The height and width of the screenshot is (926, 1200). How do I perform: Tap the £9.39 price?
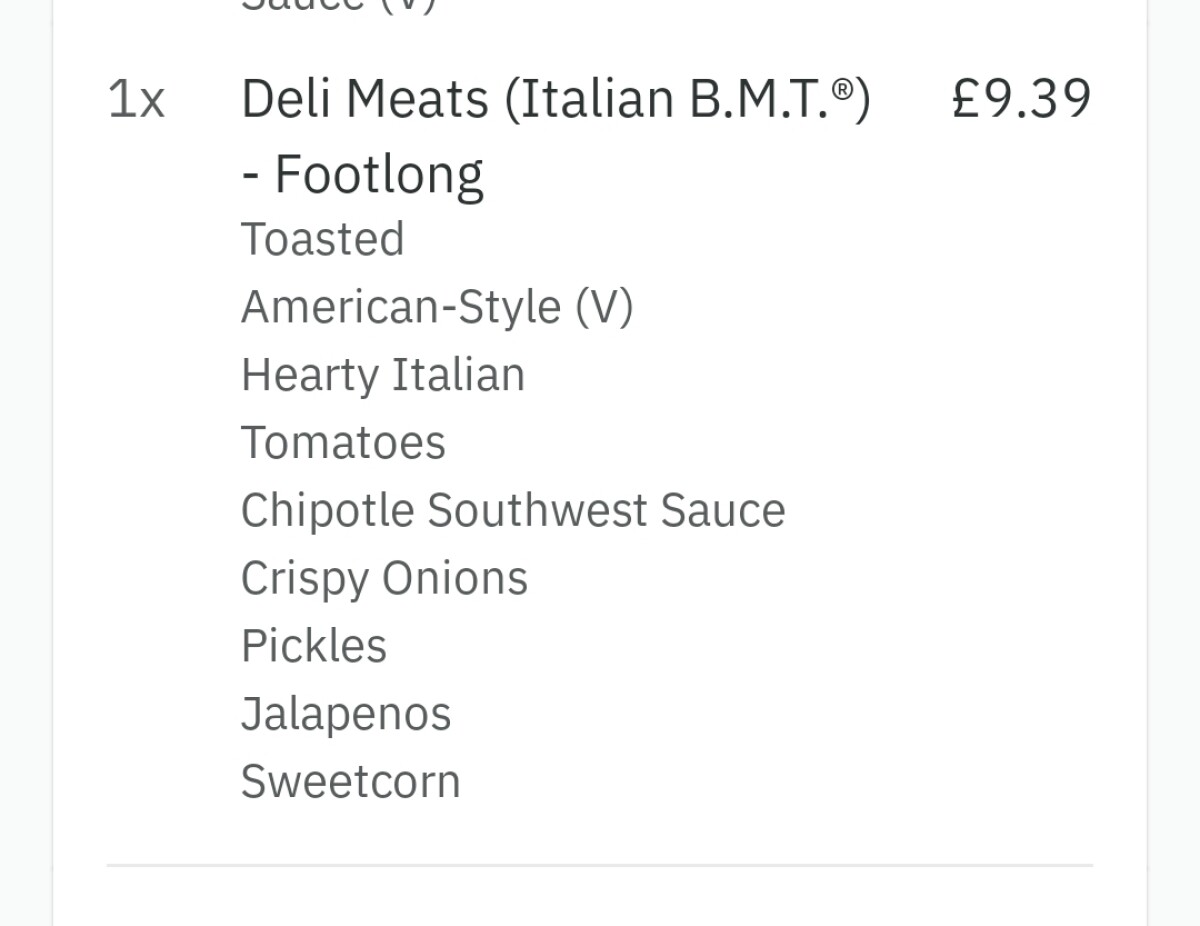1021,99
